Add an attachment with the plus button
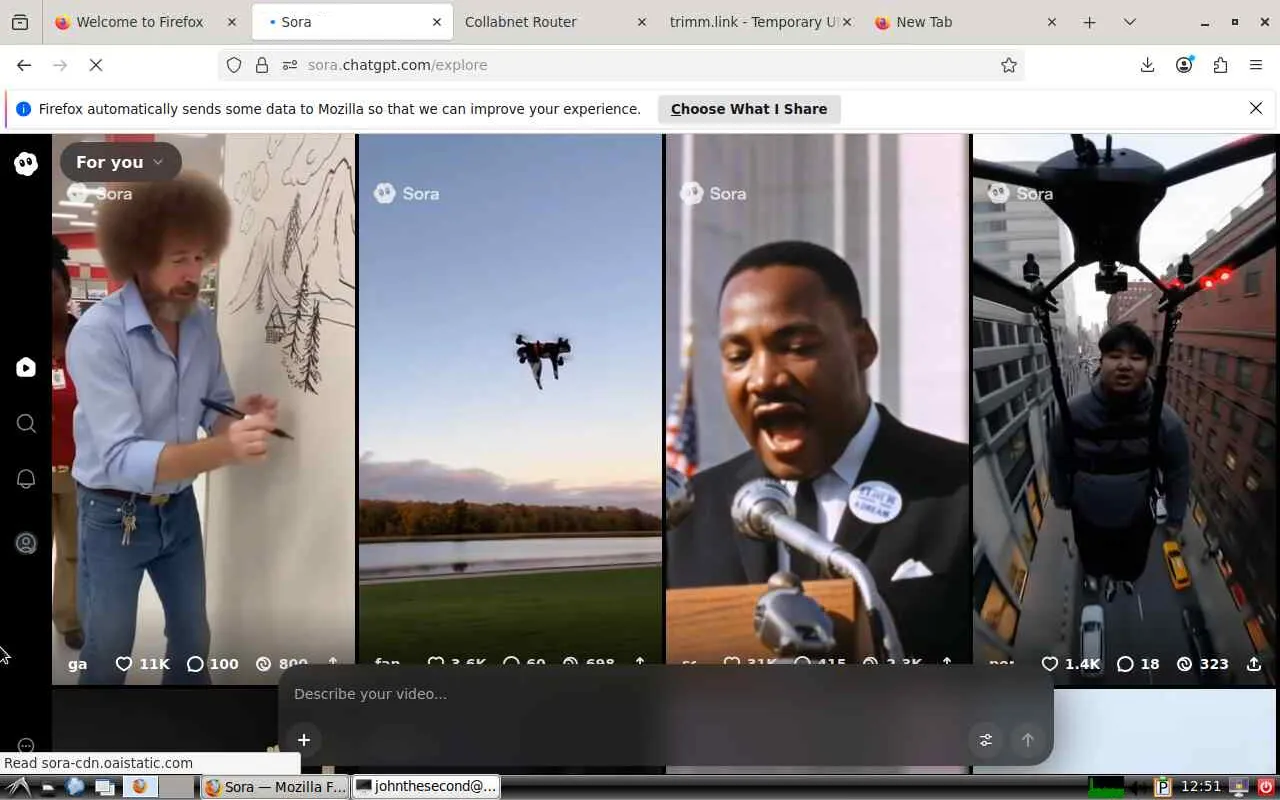Viewport: 1280px width, 800px height. click(304, 740)
